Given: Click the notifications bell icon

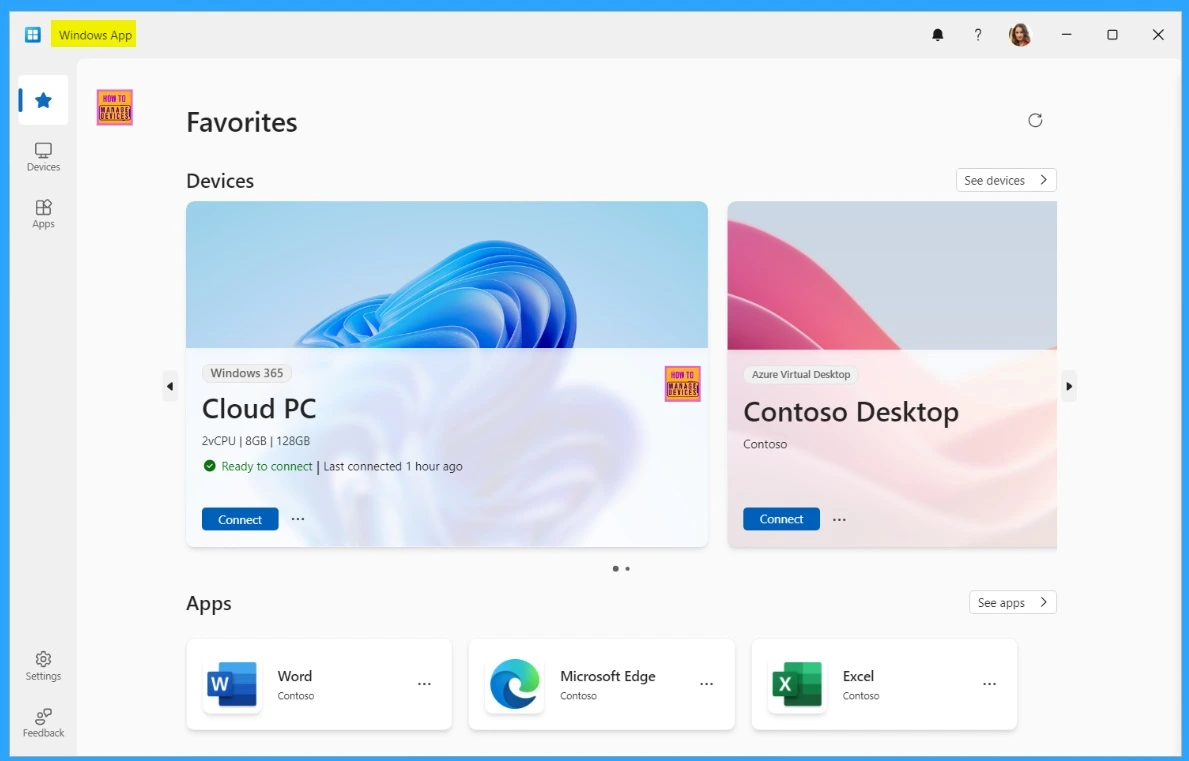Looking at the screenshot, I should pyautogui.click(x=938, y=35).
